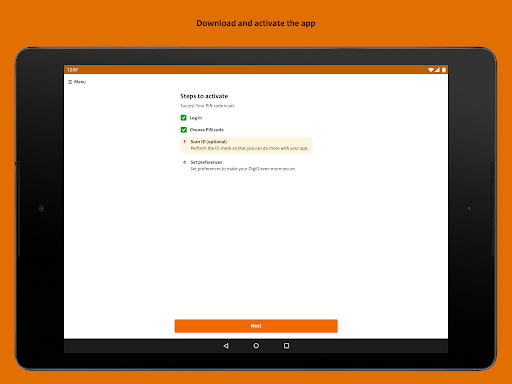Click the 12:07 clock in status bar

(72, 70)
